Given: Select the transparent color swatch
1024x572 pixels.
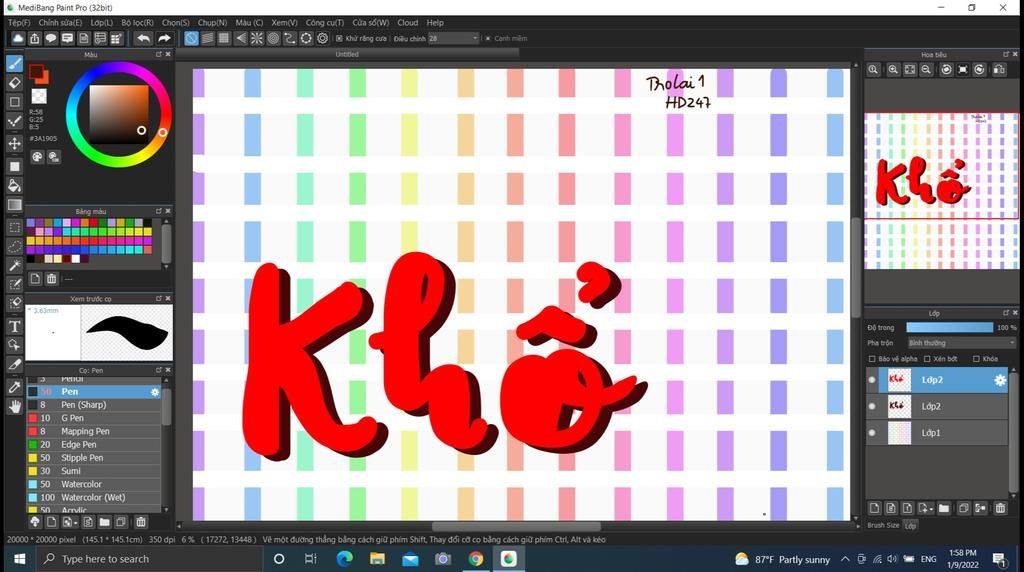Looking at the screenshot, I should click(x=39, y=97).
